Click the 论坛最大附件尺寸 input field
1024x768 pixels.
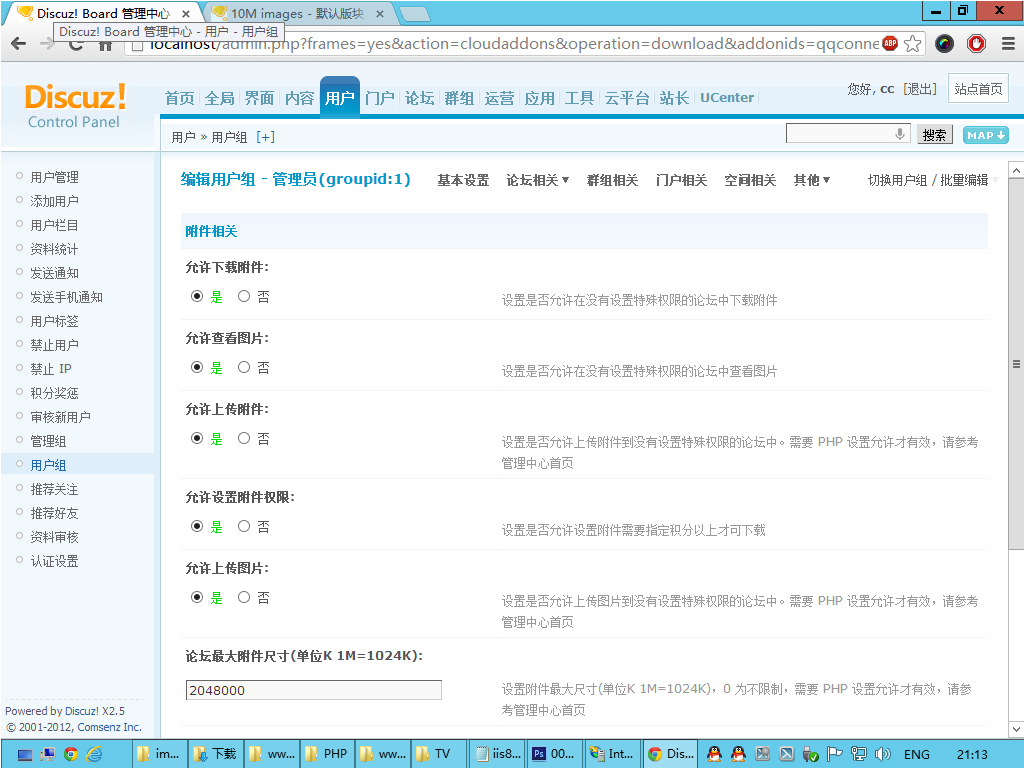coord(313,690)
